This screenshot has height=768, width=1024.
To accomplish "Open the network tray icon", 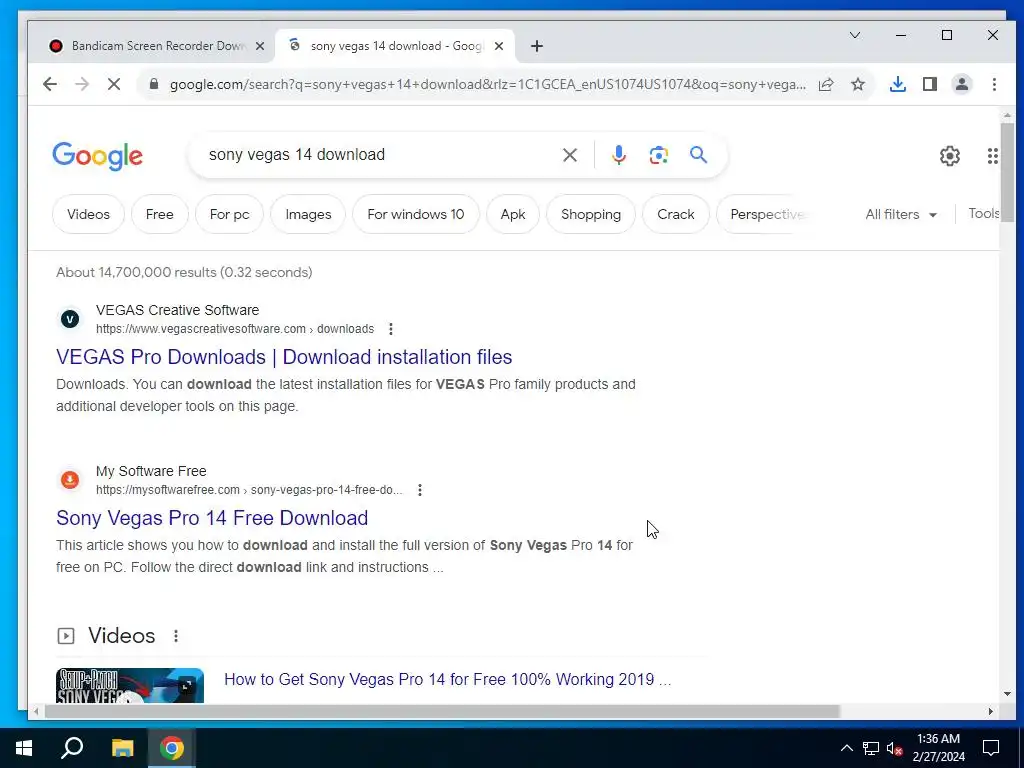I will (871, 748).
